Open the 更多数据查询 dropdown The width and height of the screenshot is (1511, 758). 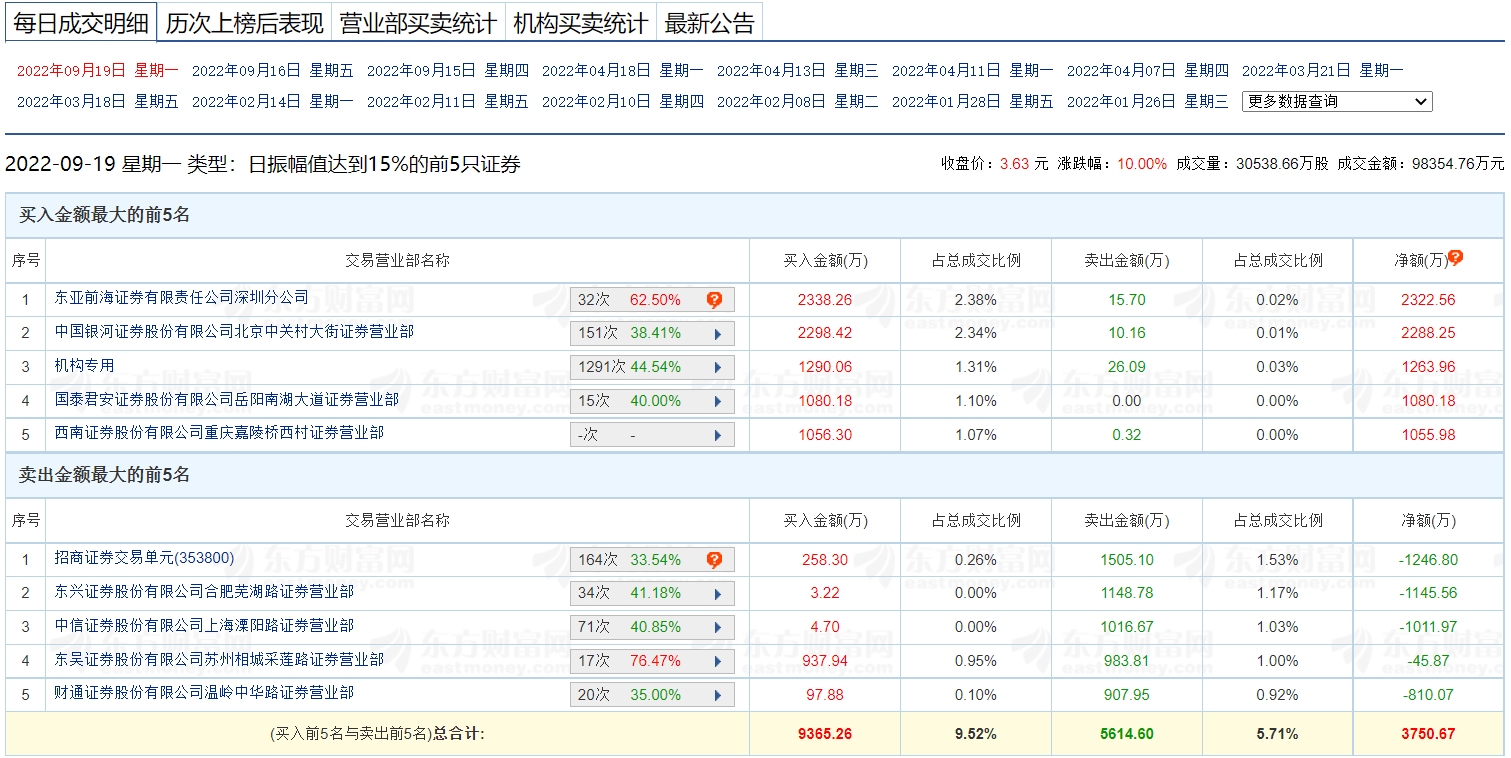(1336, 101)
